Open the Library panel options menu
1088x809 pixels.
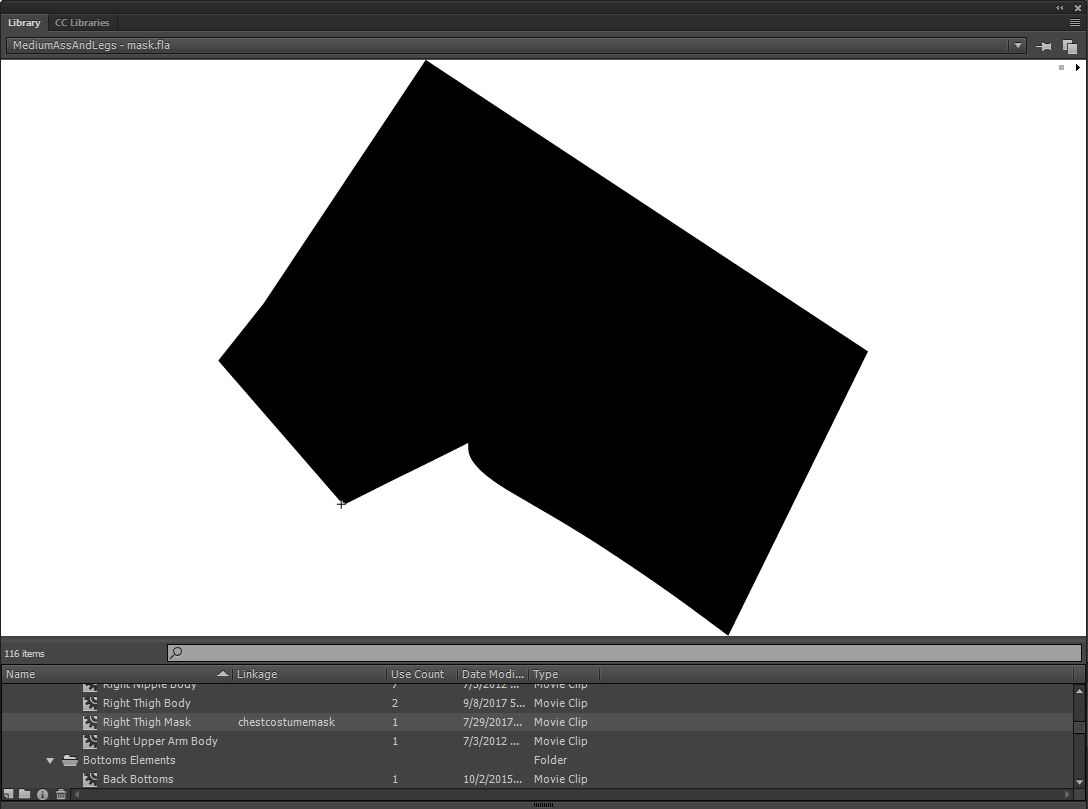pyautogui.click(x=1075, y=22)
